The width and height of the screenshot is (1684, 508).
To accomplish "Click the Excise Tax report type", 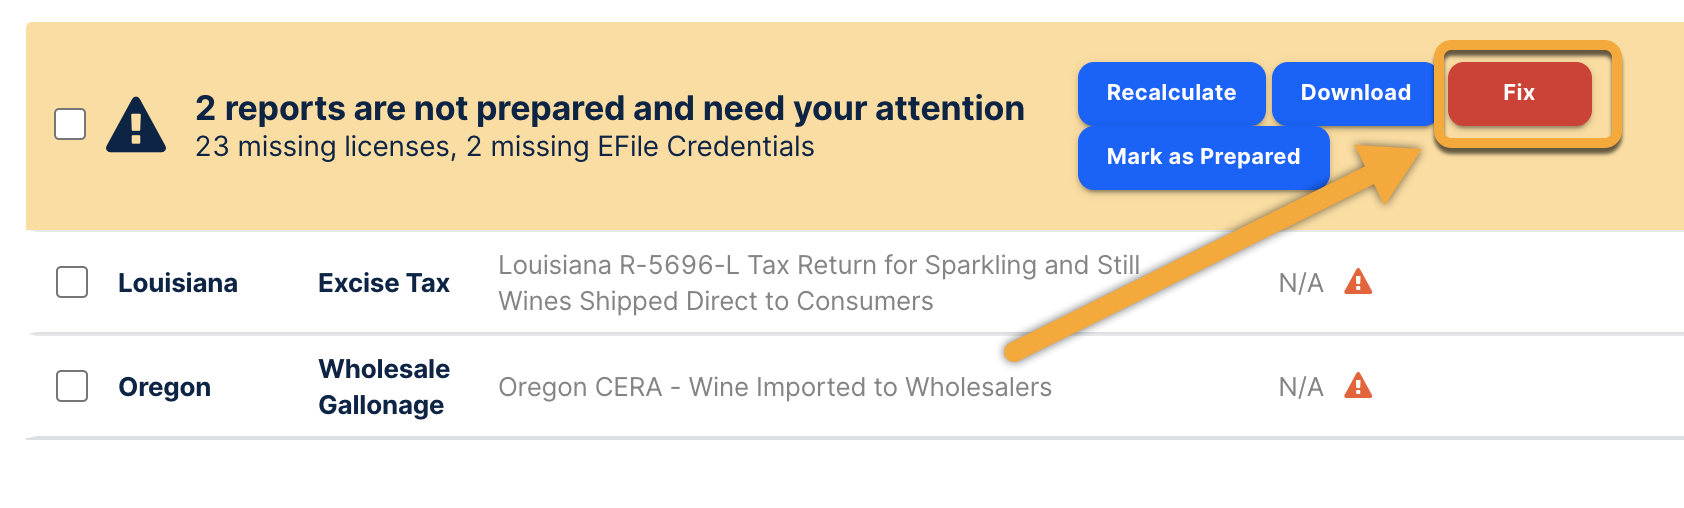I will (x=384, y=283).
